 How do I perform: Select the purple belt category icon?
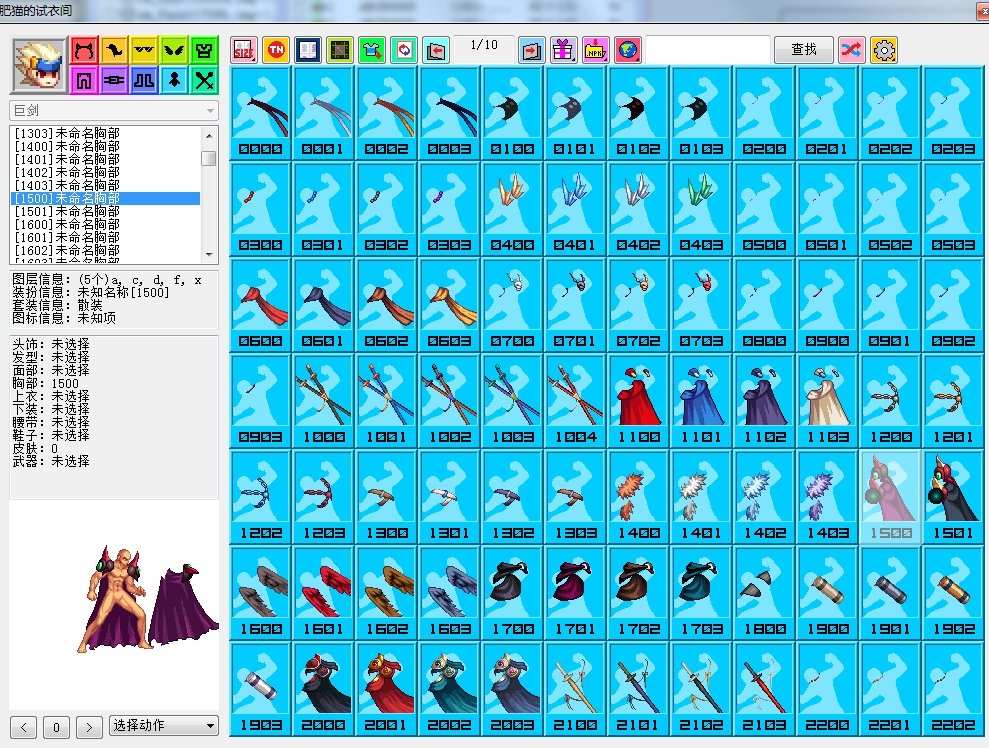[x=114, y=80]
